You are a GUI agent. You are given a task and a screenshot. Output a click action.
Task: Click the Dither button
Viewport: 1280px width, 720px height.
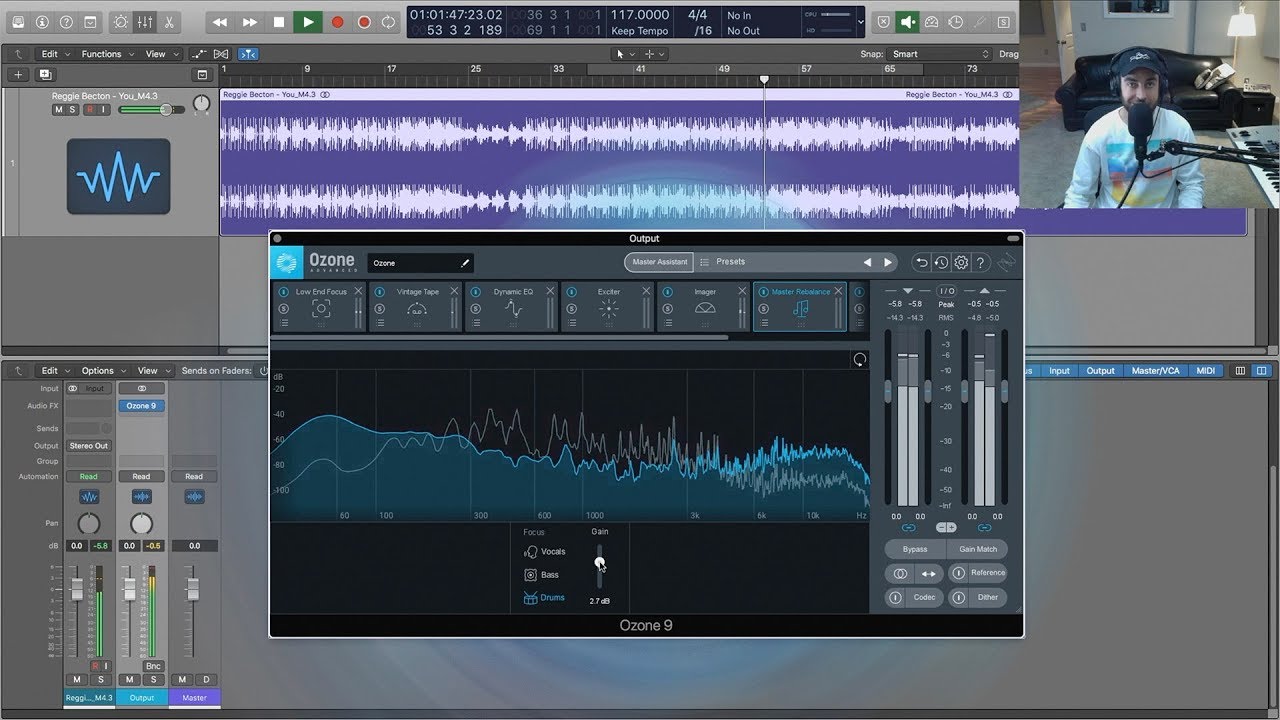click(978, 597)
